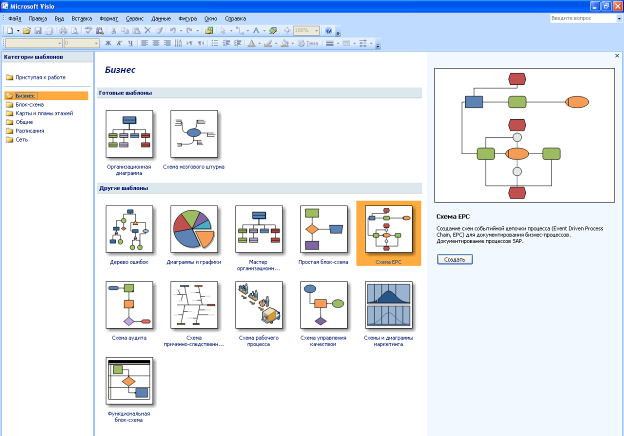Screen dimensions: 624x436
Task: Select the Бизнес category folder
Action: click(47, 95)
